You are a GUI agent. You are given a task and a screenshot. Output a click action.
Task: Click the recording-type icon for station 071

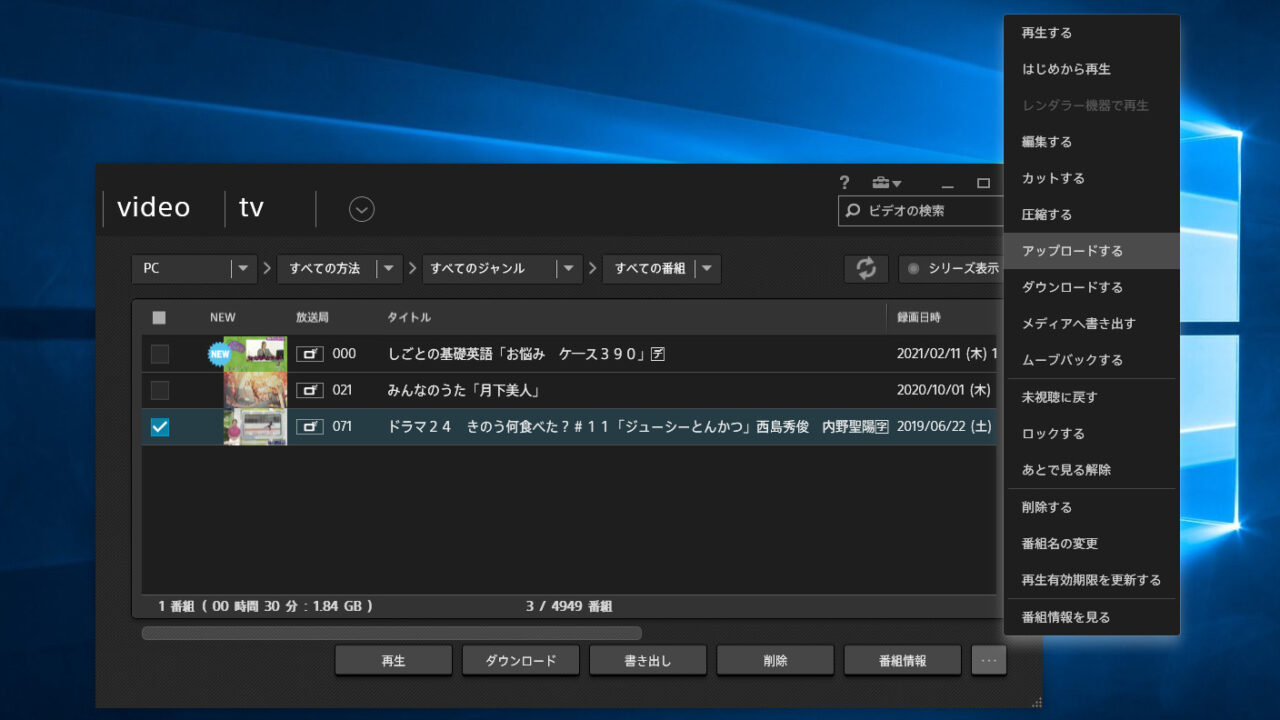pos(309,427)
